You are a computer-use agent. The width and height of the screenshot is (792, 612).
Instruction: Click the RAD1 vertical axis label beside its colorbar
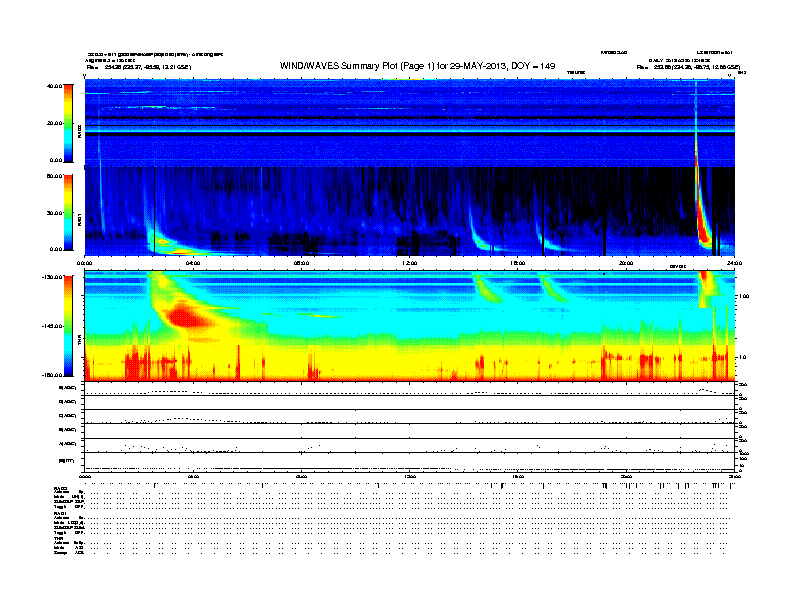(x=79, y=220)
